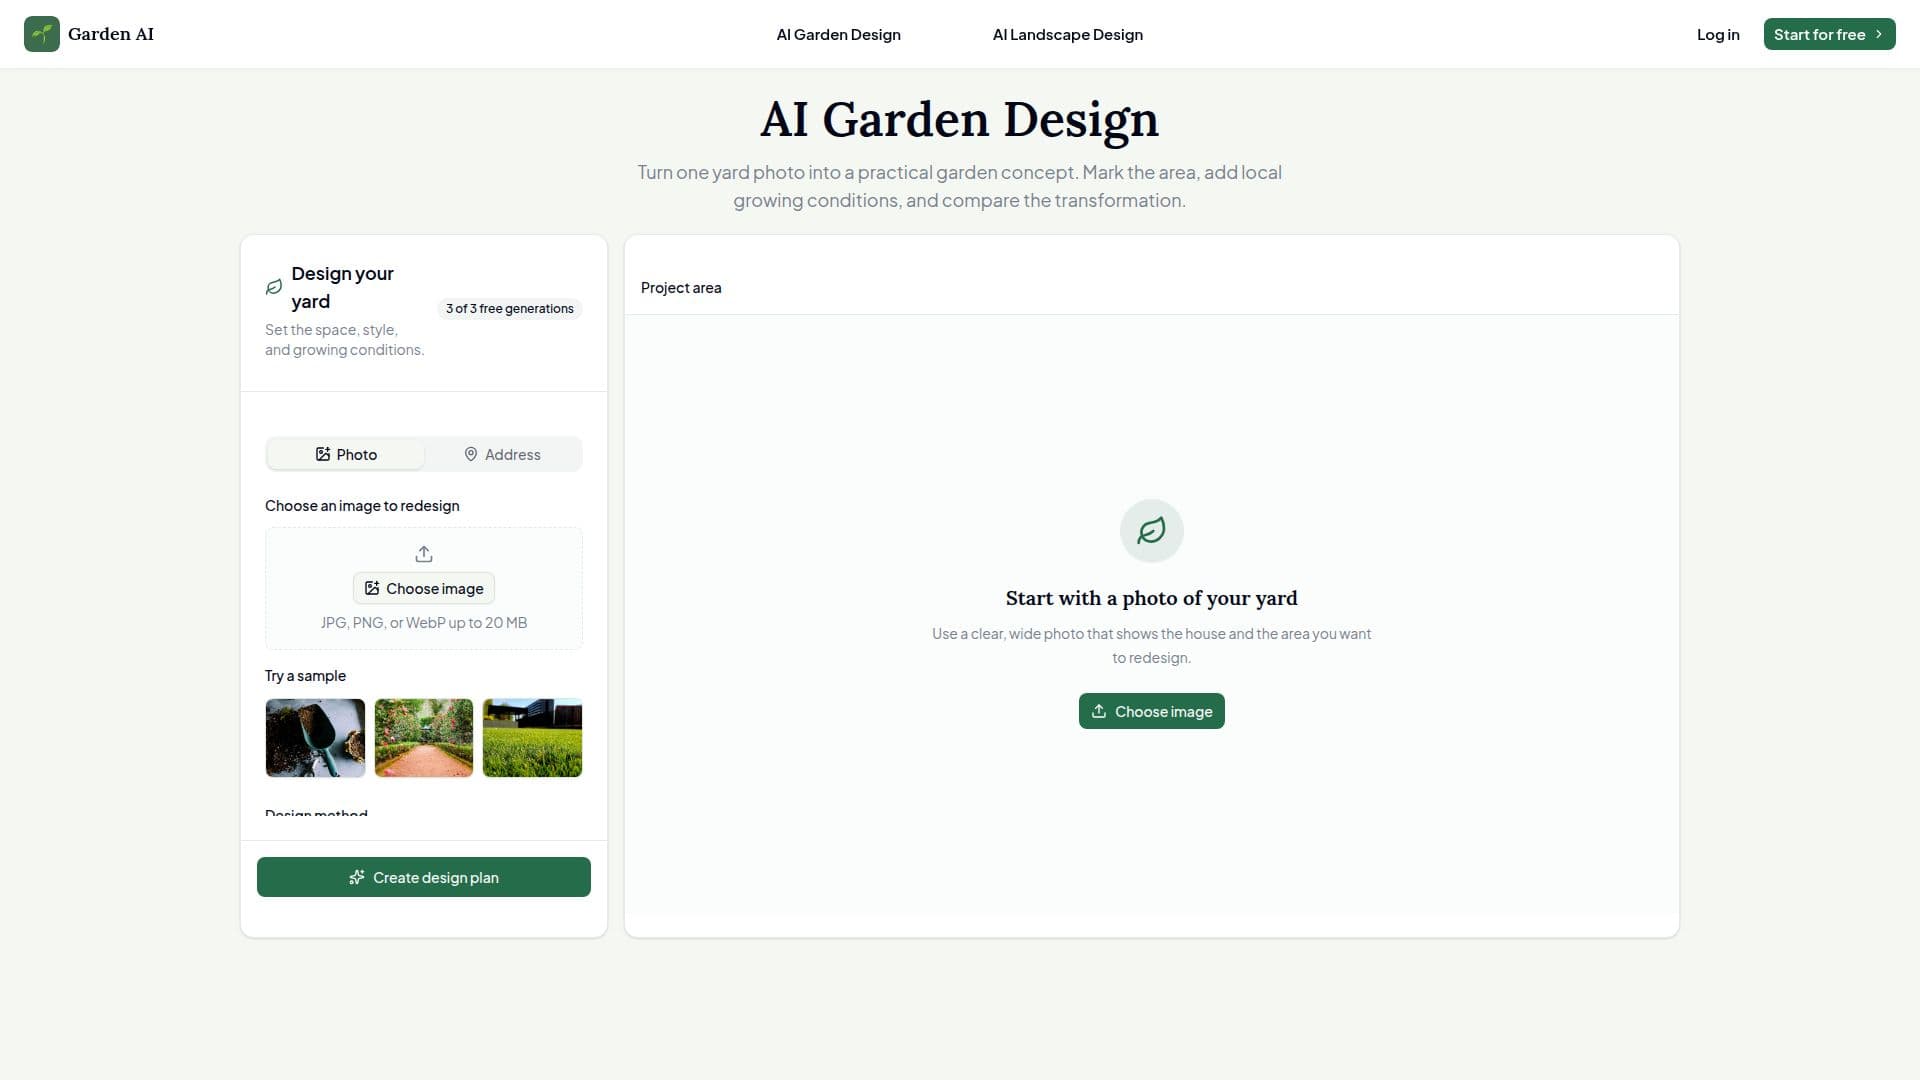Click the 3 of 3 free generations badge
Viewport: 1920px width, 1080px height.
click(510, 309)
